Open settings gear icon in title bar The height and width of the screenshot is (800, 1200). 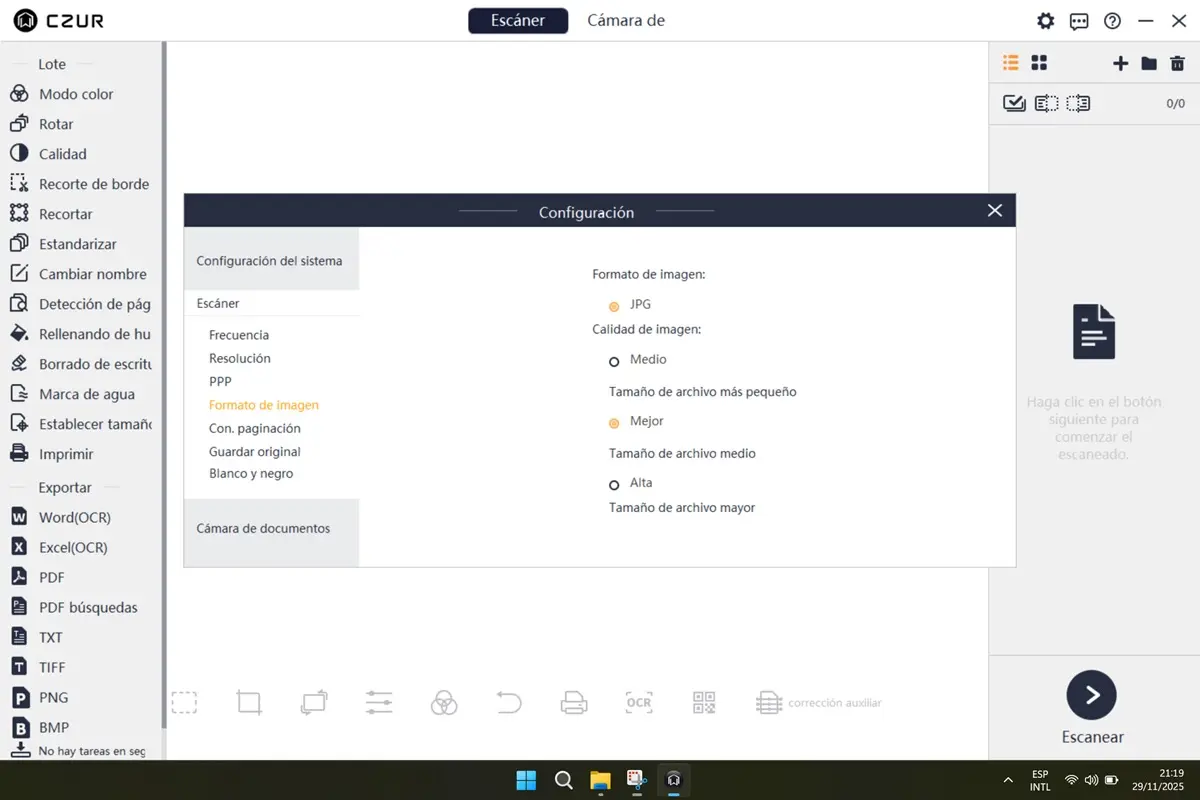coord(1045,21)
